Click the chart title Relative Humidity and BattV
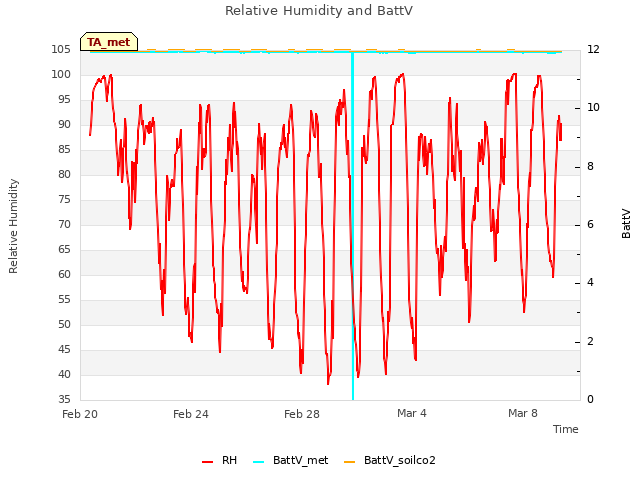 pos(319,11)
